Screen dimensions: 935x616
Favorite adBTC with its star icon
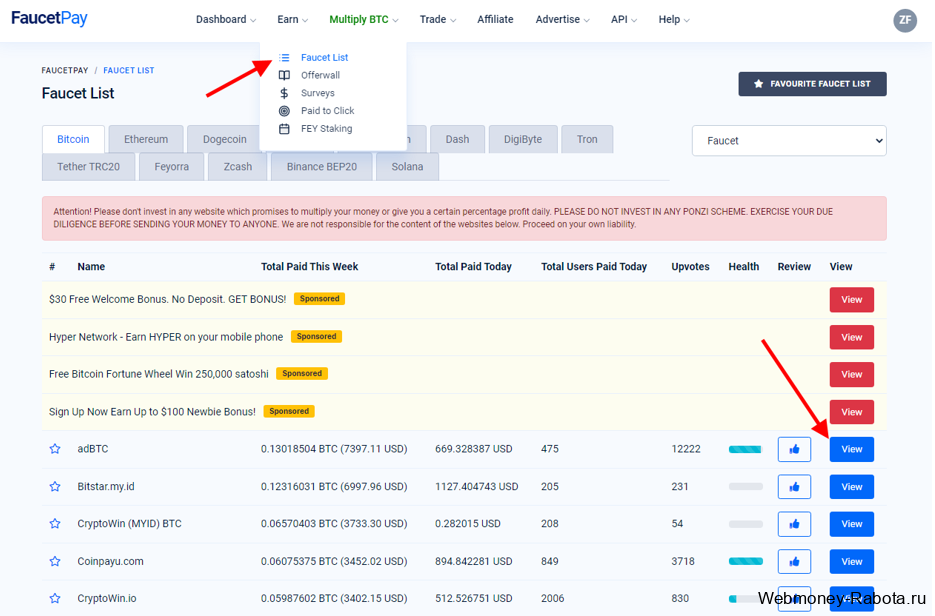(x=55, y=448)
